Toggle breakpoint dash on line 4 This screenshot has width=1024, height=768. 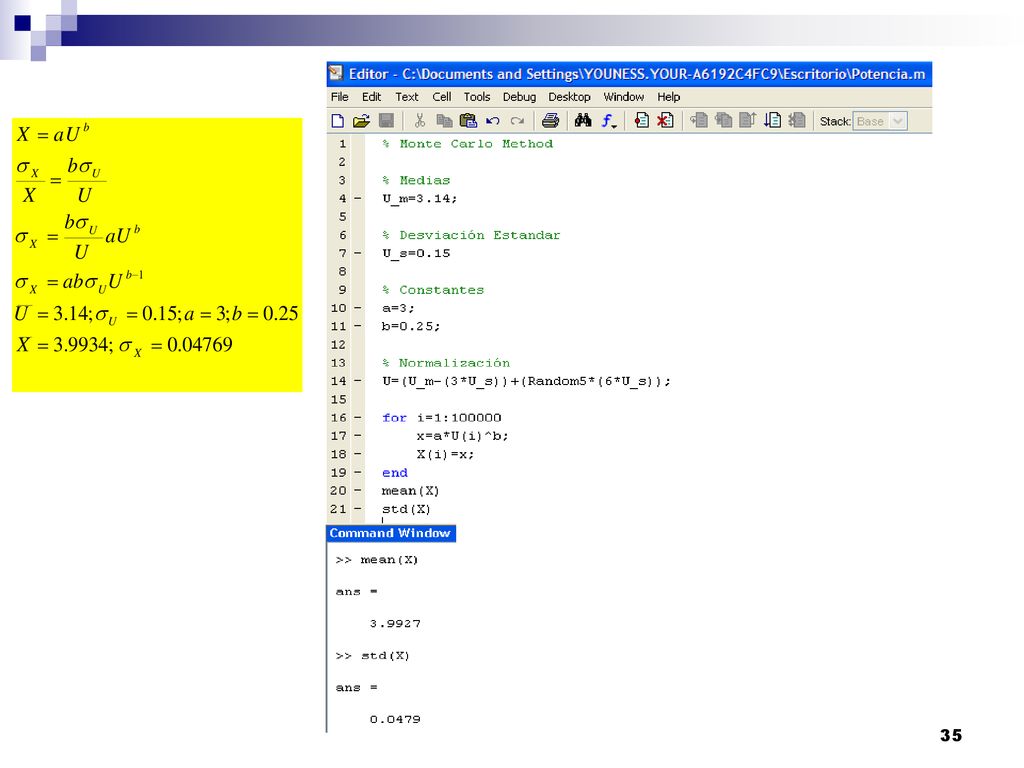click(x=358, y=198)
